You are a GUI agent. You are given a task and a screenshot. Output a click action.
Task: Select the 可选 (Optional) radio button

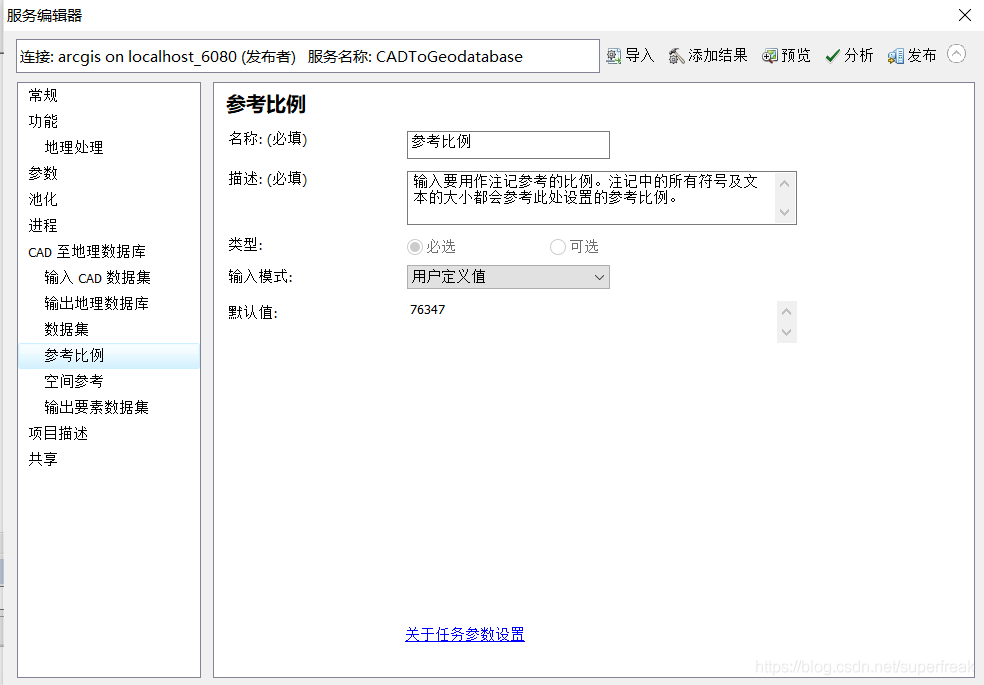pyautogui.click(x=558, y=247)
